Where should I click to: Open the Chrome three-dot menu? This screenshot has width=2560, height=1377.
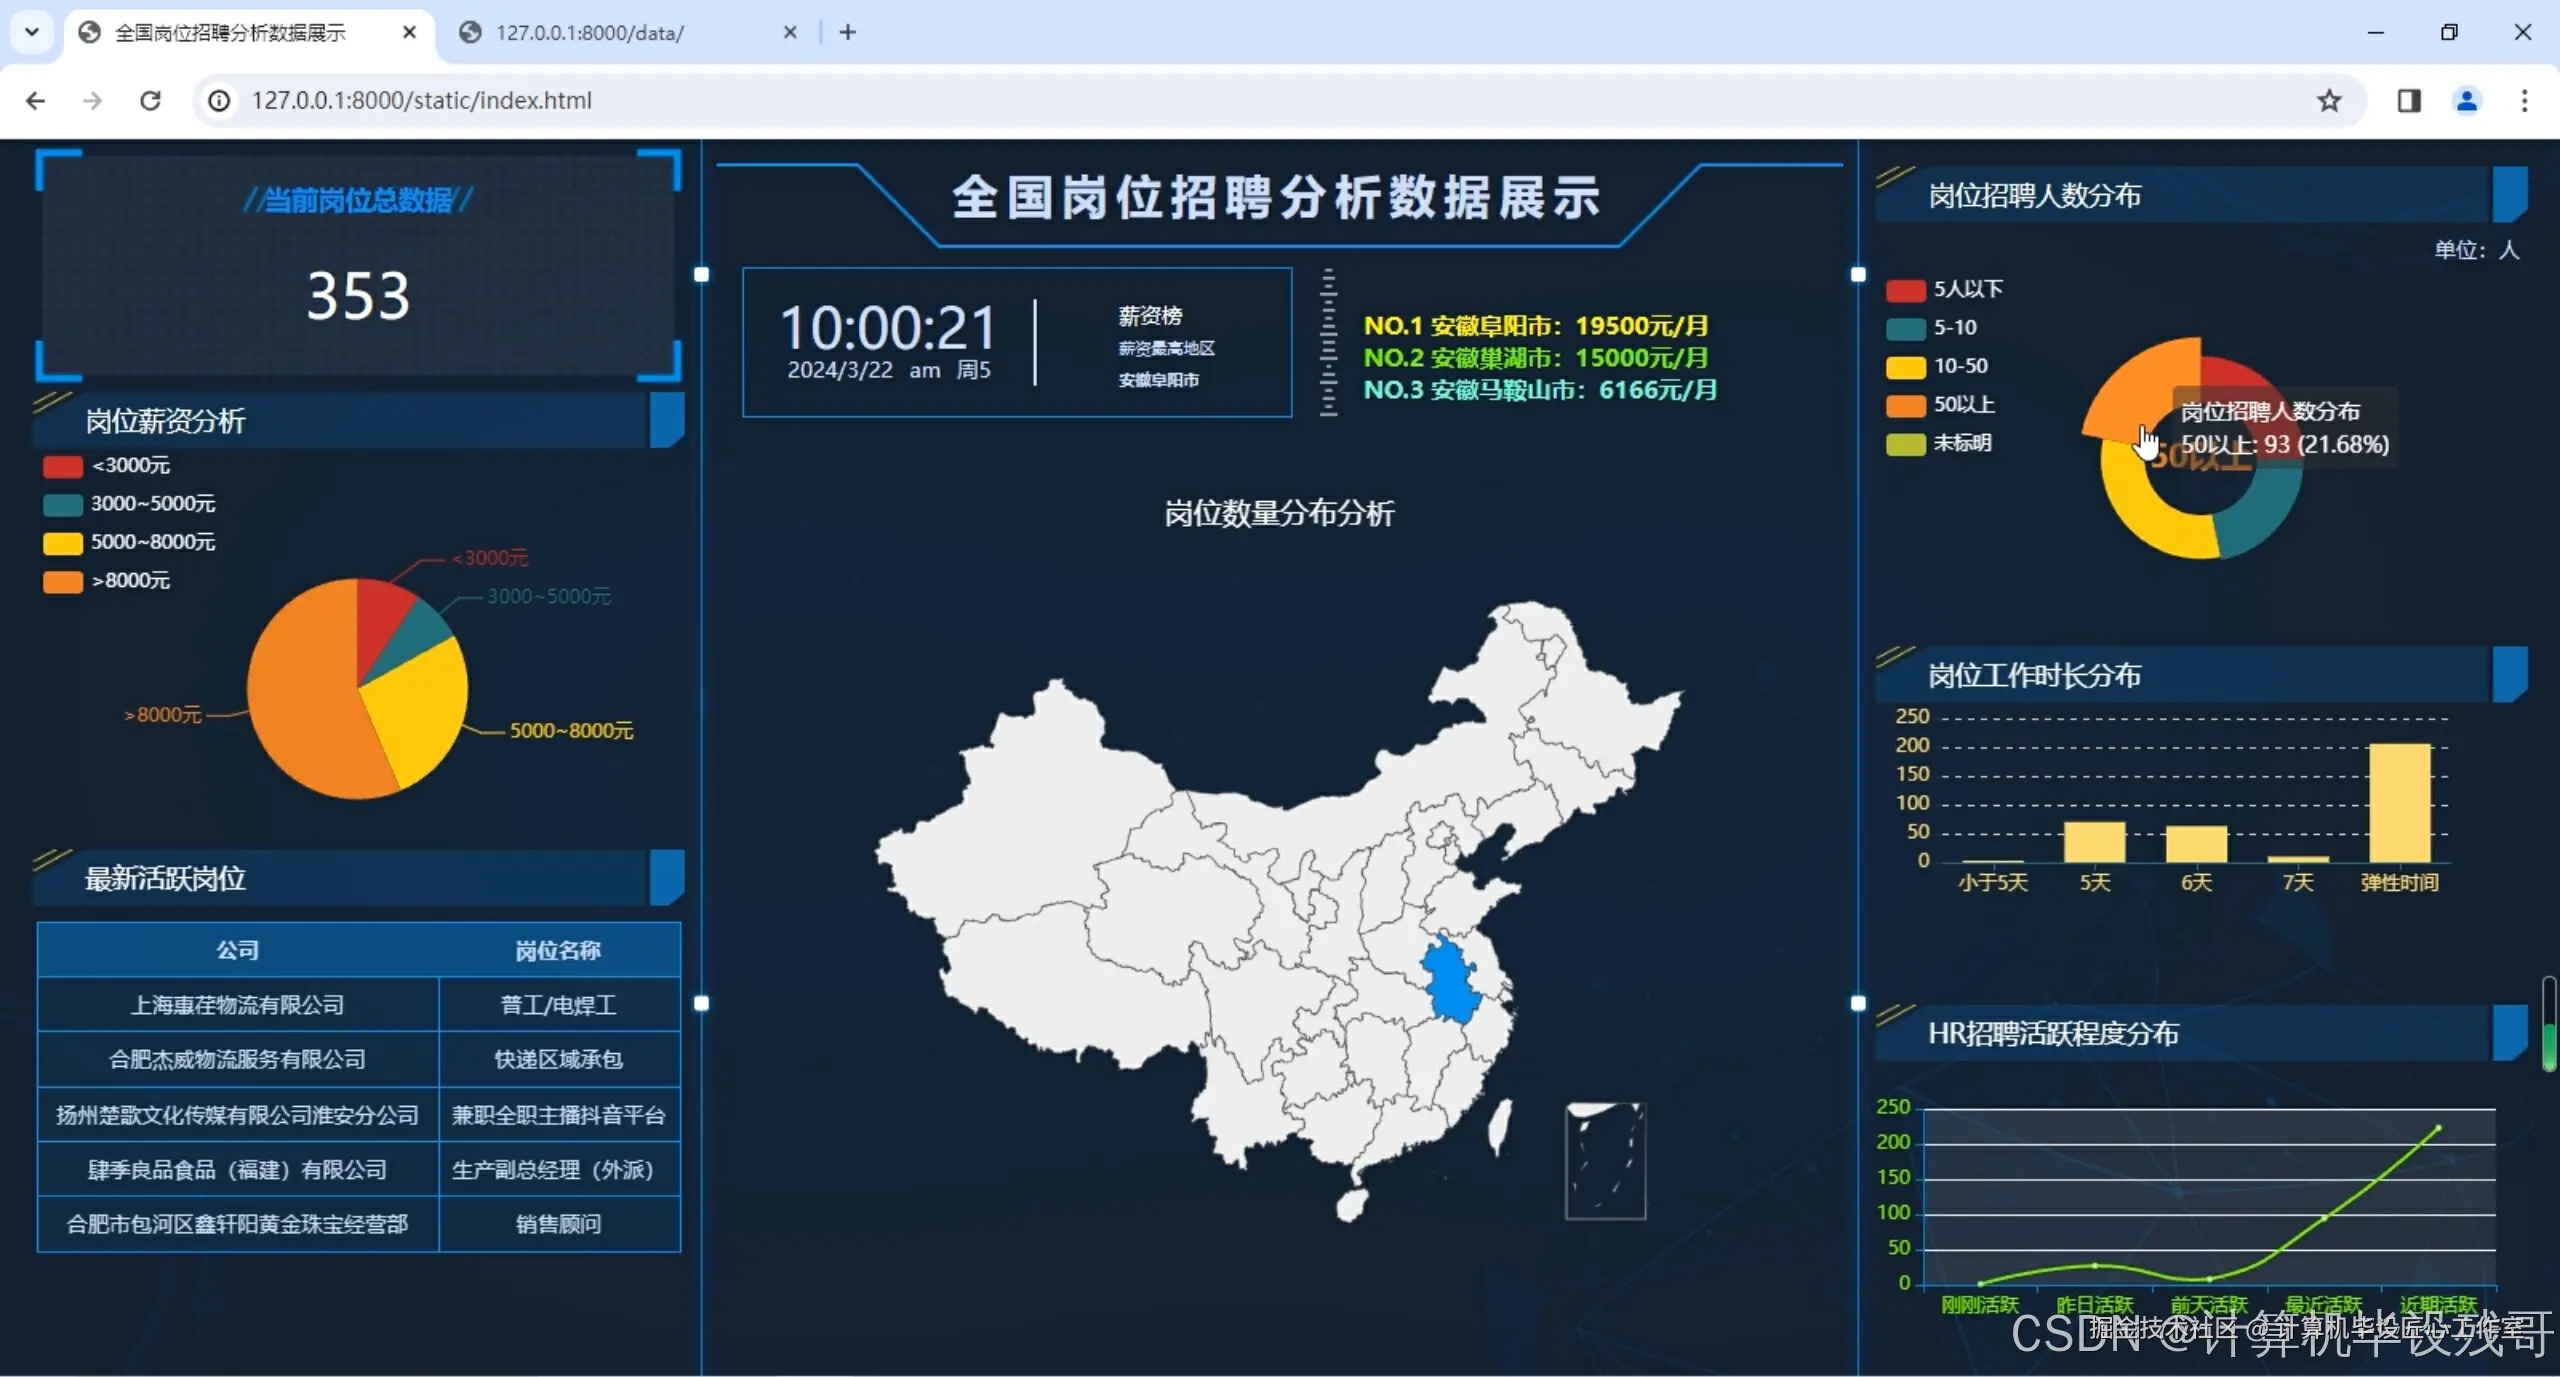pos(2524,100)
